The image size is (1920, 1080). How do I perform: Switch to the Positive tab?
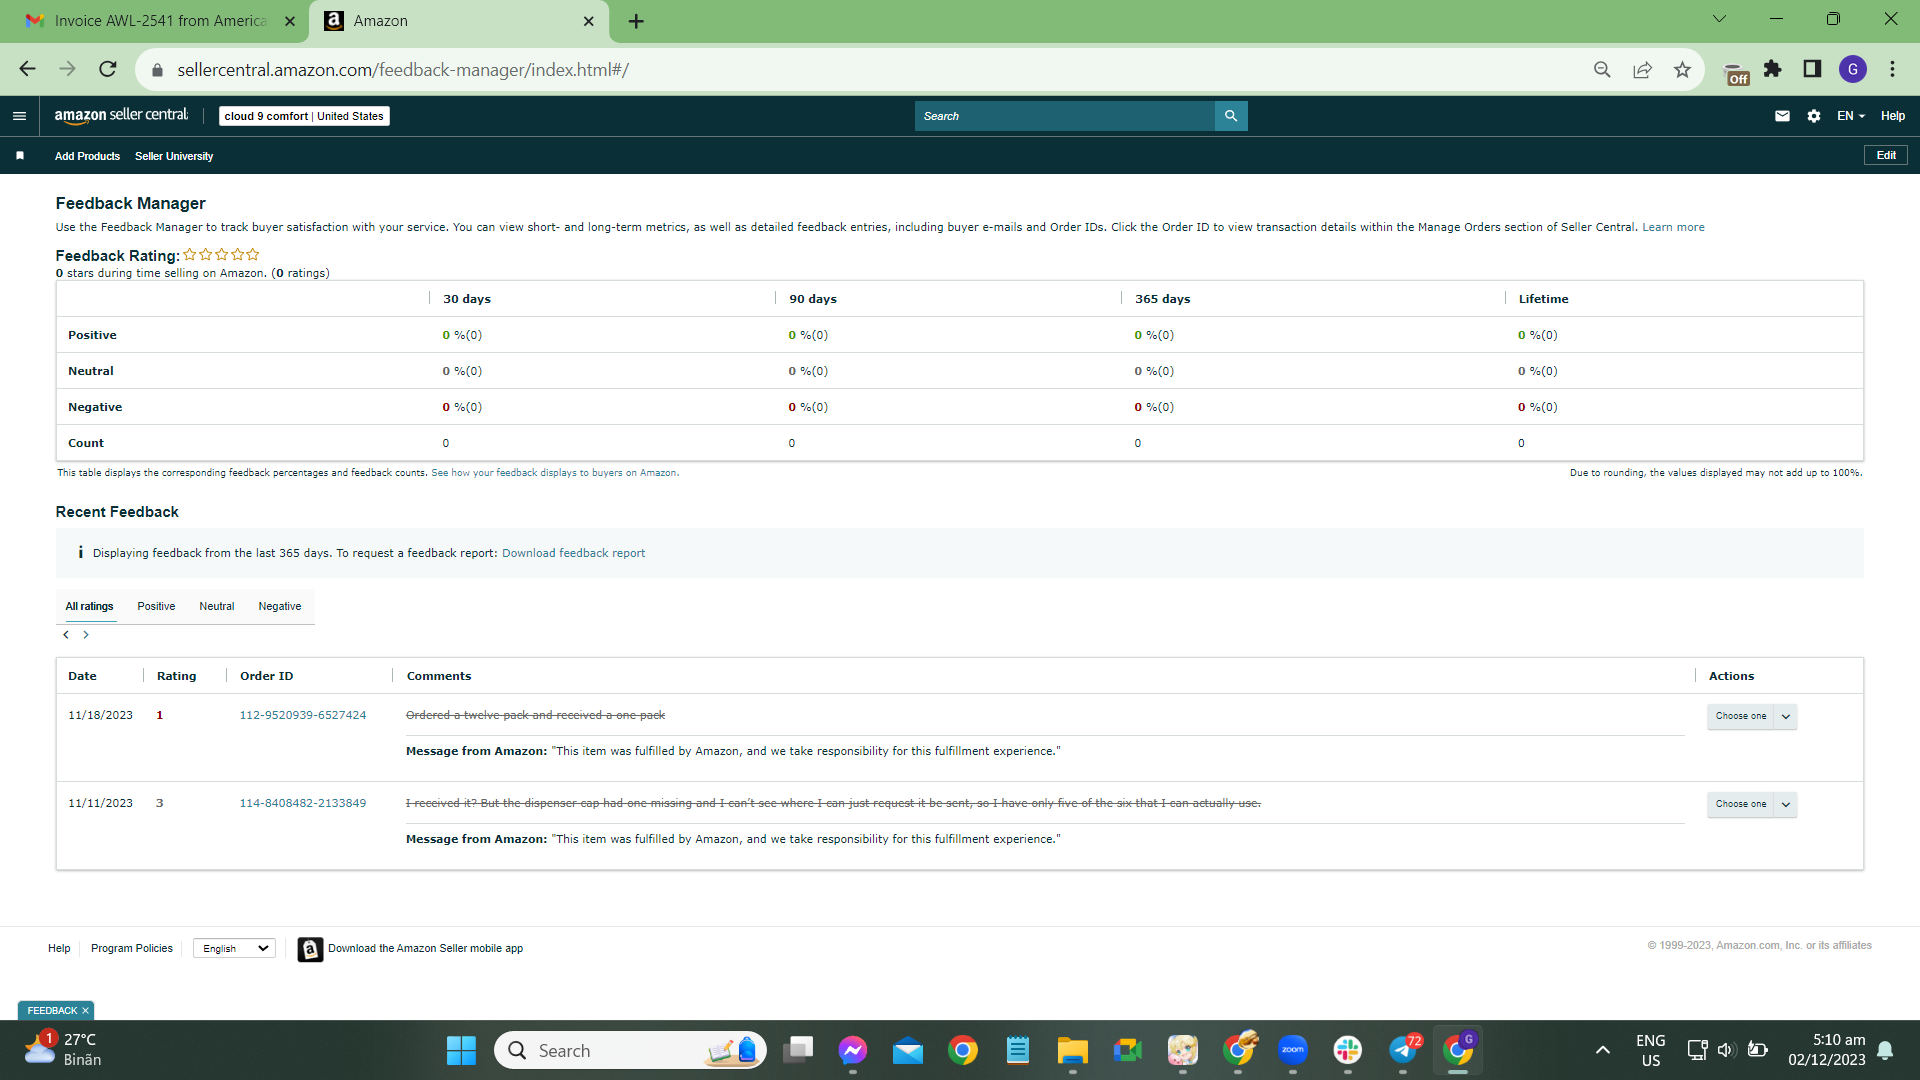[156, 606]
